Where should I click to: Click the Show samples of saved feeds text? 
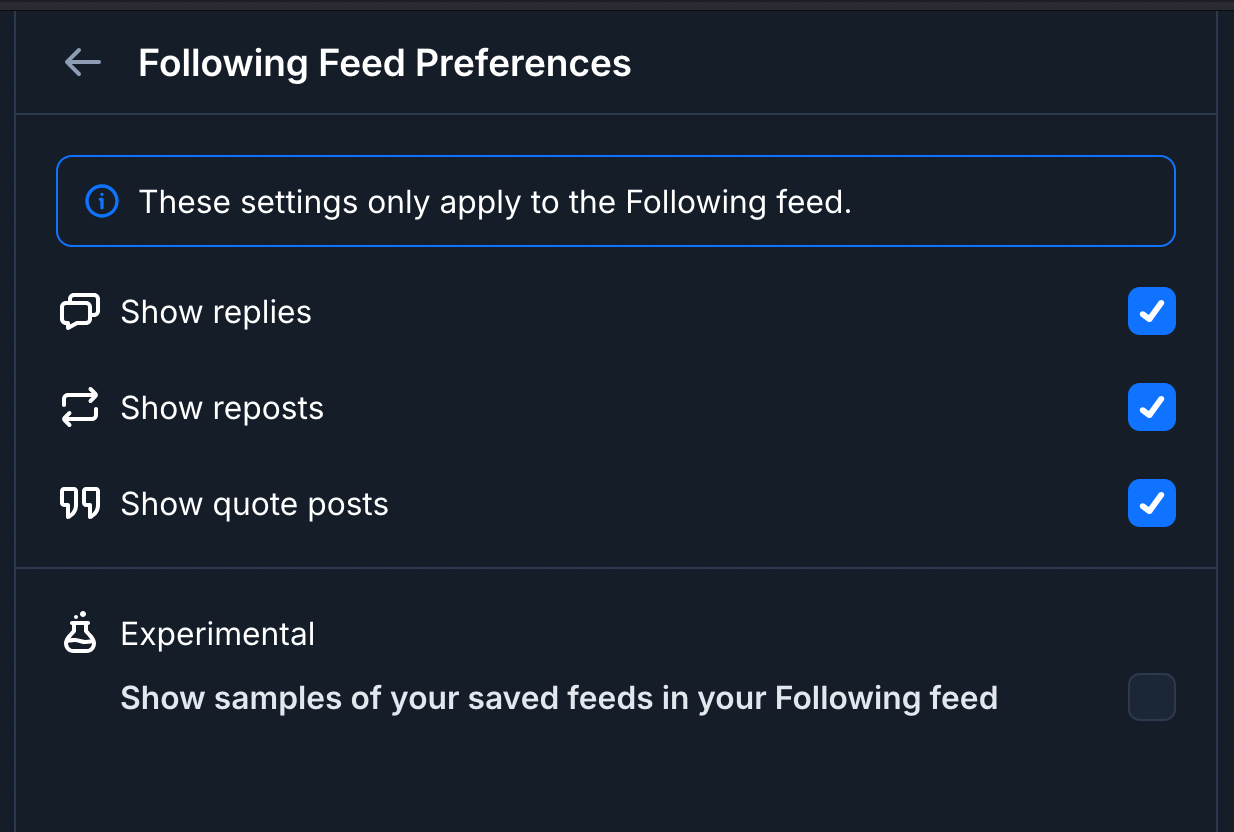click(x=559, y=697)
